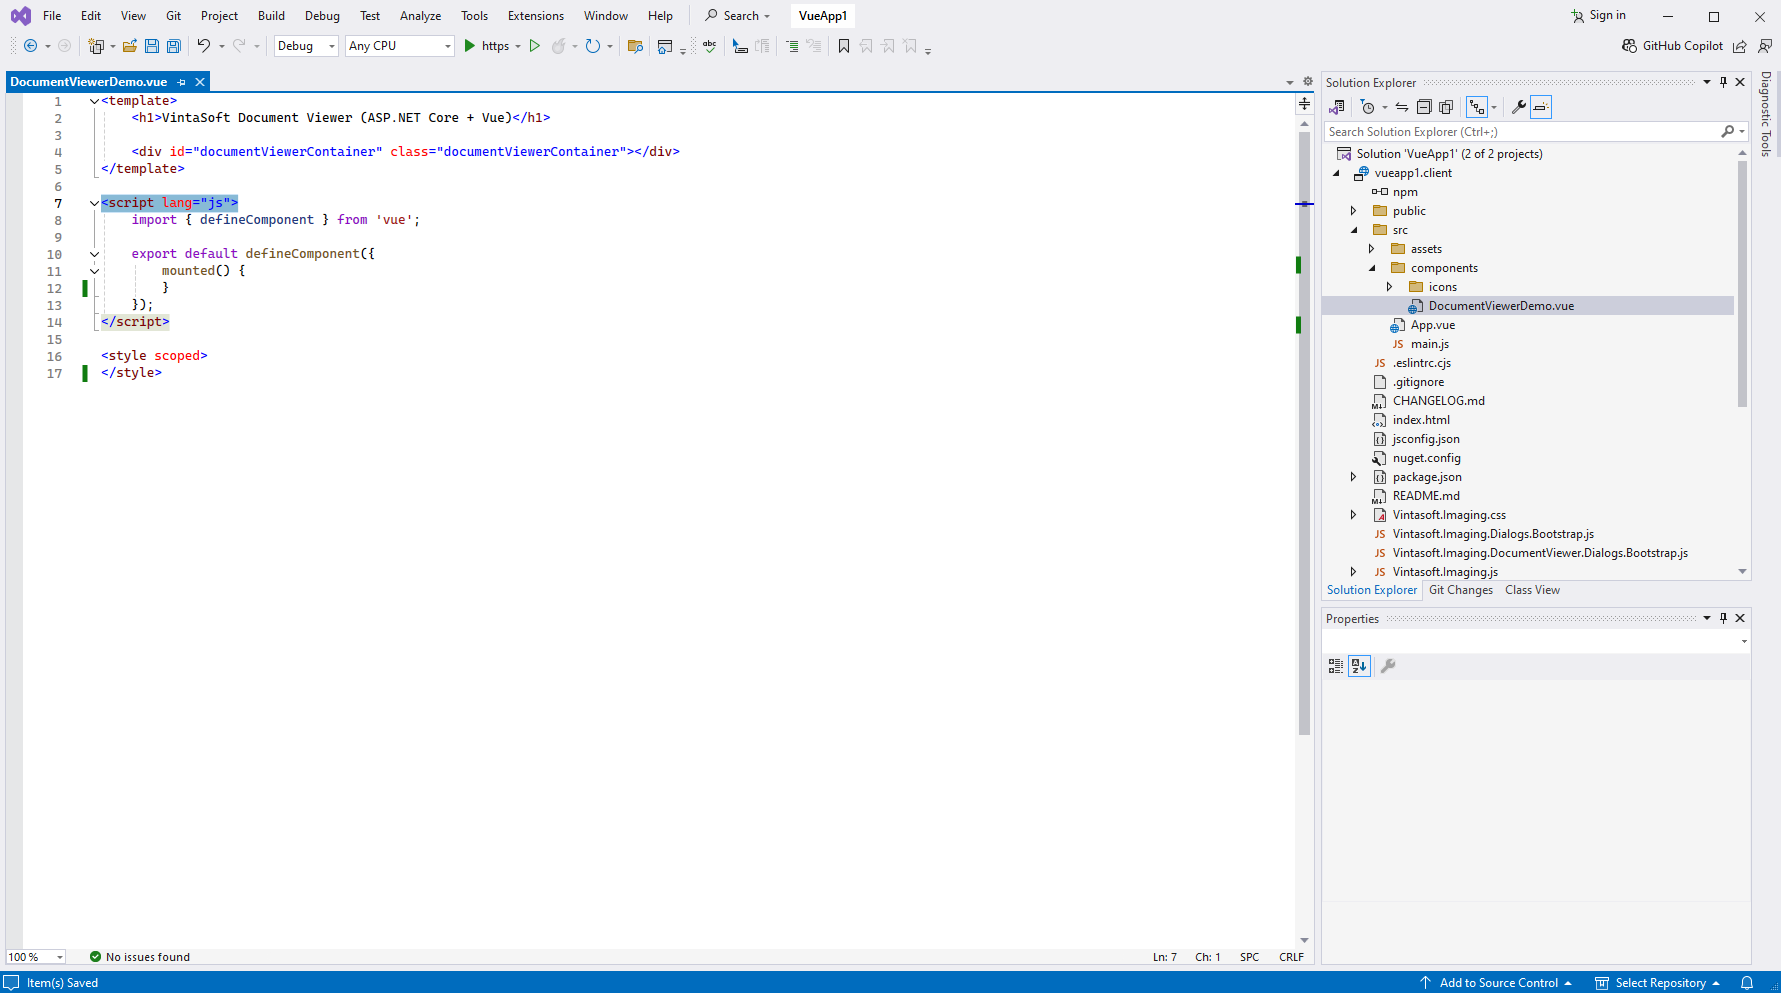Click the Send Feedback person icon

tap(1765, 46)
